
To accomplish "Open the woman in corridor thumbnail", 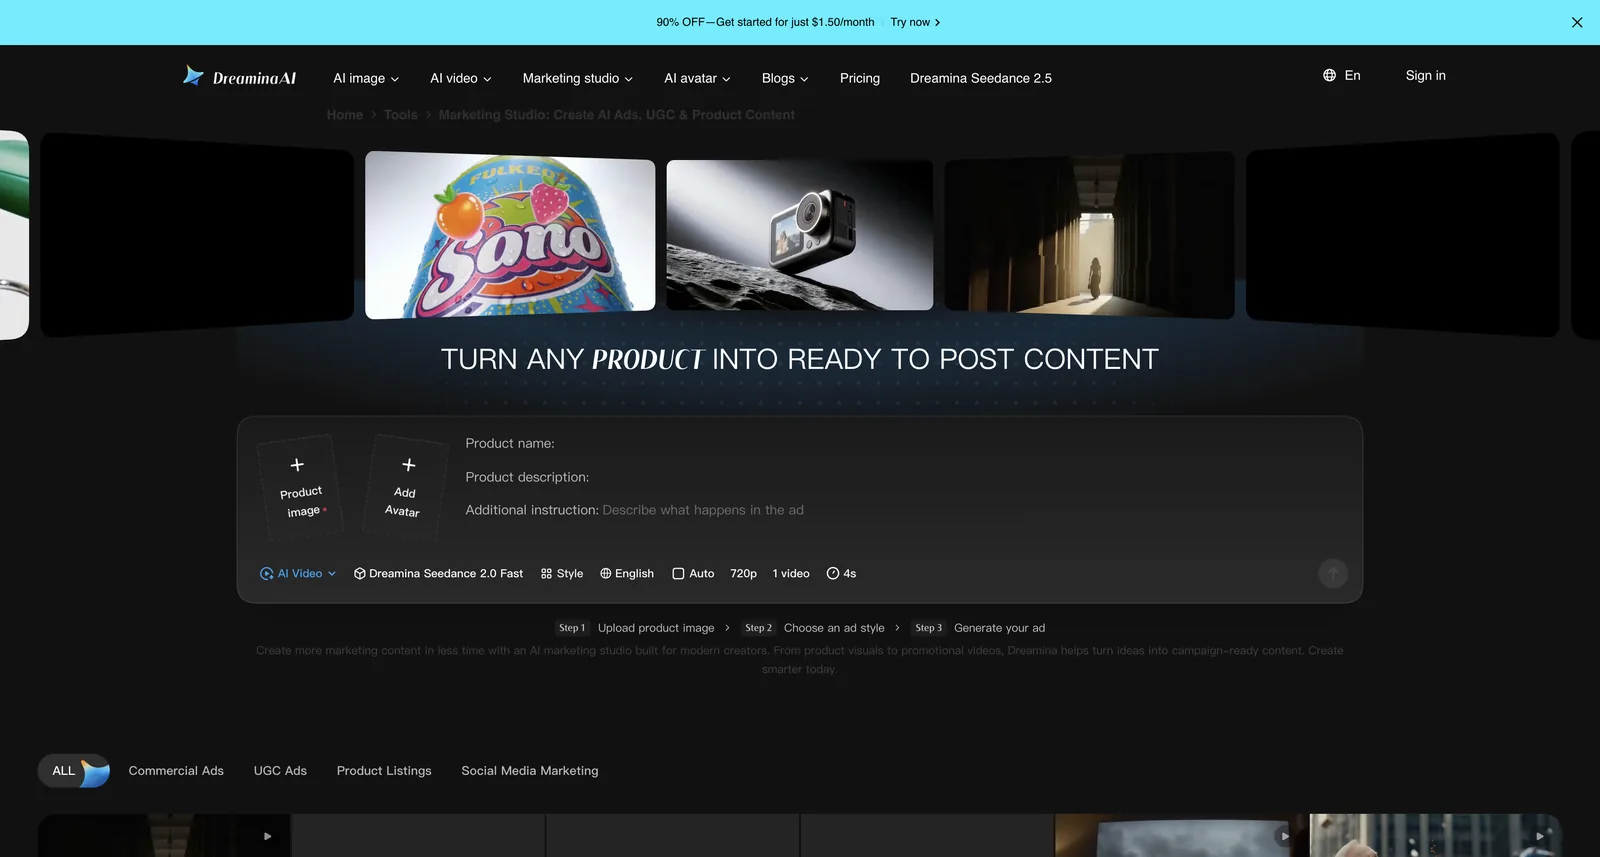I will point(1090,235).
